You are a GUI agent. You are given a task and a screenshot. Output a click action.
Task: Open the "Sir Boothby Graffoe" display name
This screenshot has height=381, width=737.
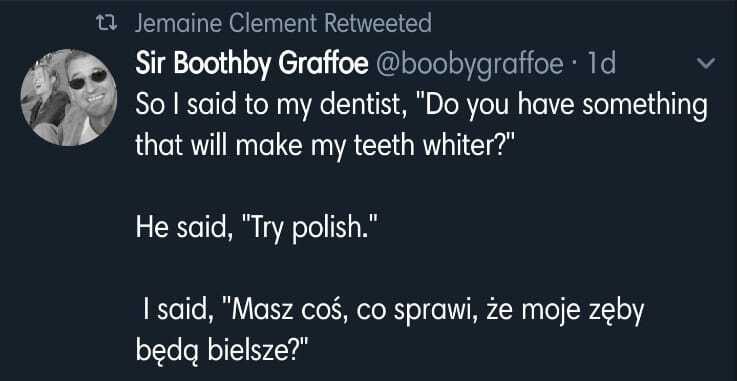point(252,64)
